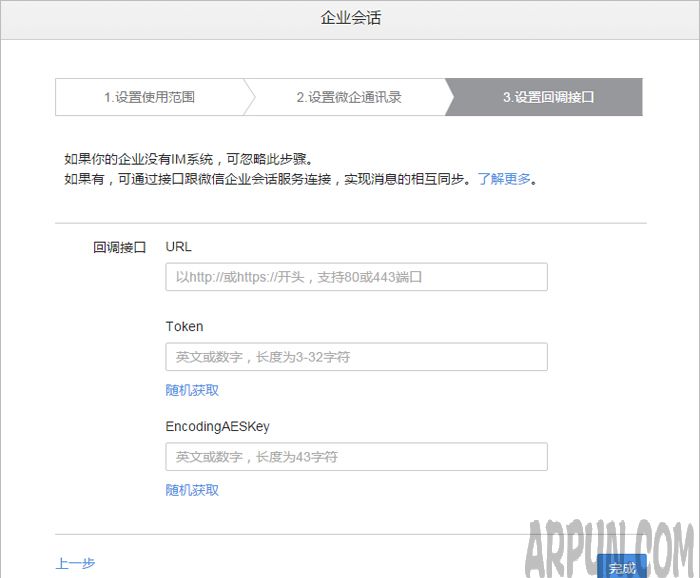Focus the URL input field
The width and height of the screenshot is (700, 578).
[x=356, y=277]
